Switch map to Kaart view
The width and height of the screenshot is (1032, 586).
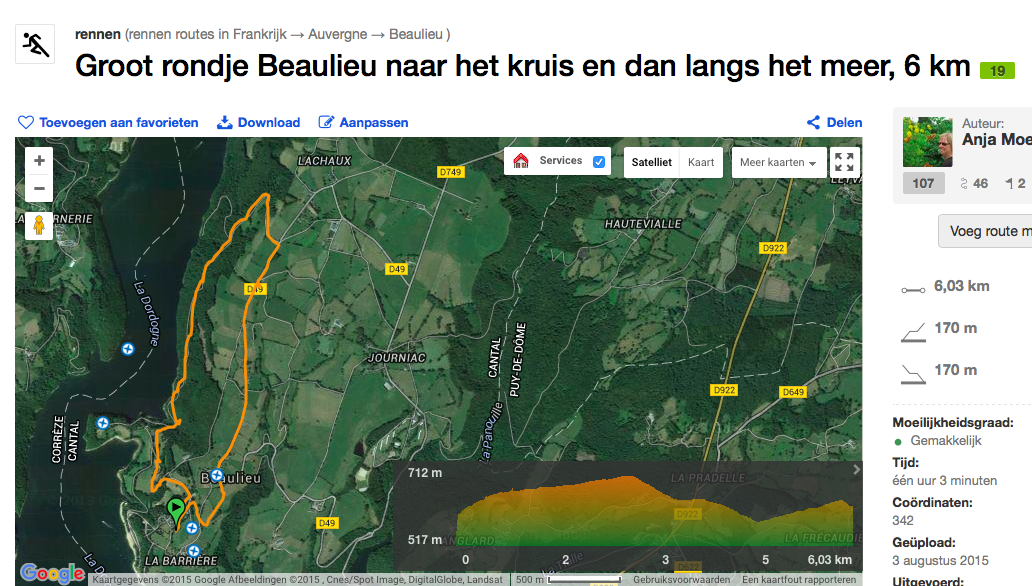(x=701, y=162)
